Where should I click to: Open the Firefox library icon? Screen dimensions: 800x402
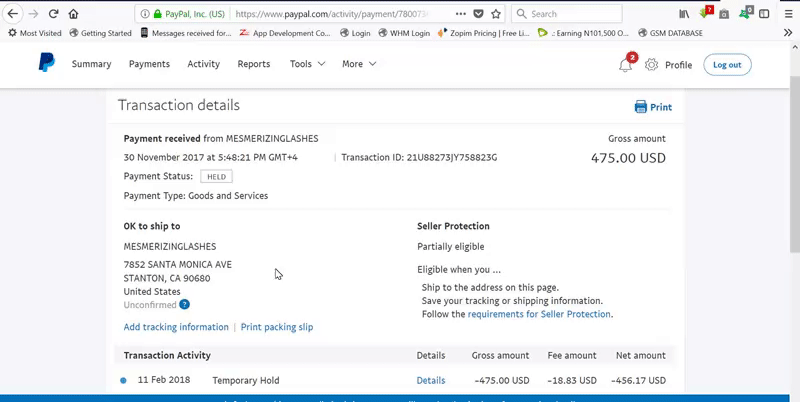coord(684,15)
